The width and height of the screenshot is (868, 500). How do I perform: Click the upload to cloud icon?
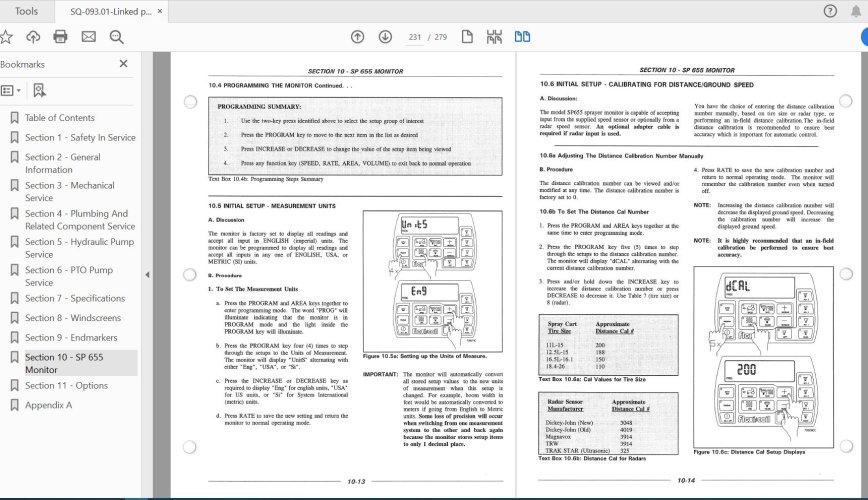coord(33,37)
